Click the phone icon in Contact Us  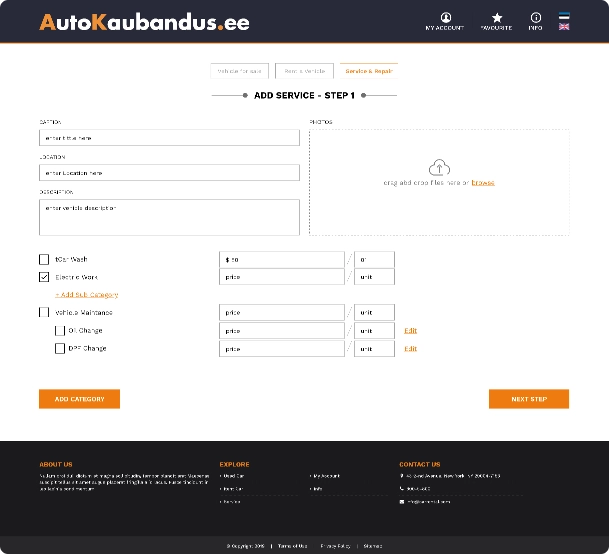402,488
